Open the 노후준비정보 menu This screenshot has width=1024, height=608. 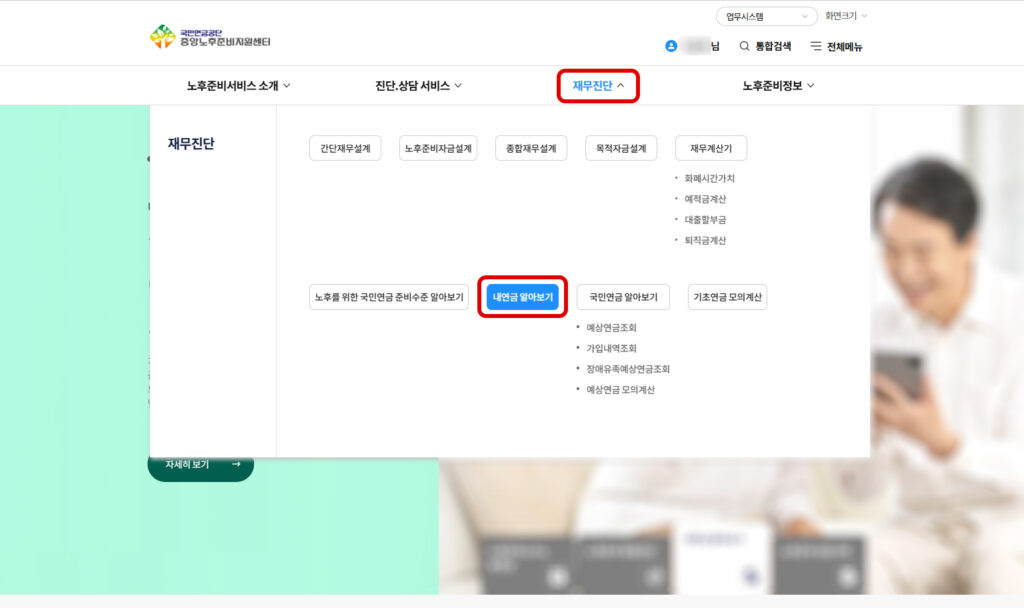pos(778,86)
